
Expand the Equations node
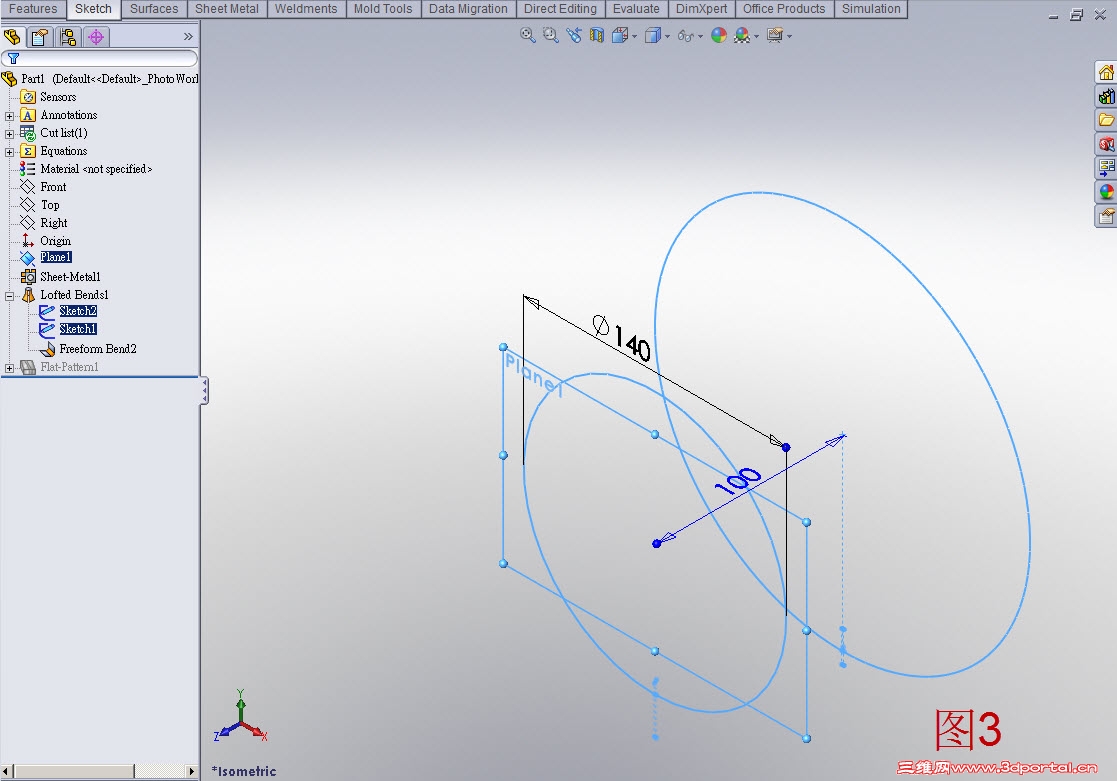[9, 152]
